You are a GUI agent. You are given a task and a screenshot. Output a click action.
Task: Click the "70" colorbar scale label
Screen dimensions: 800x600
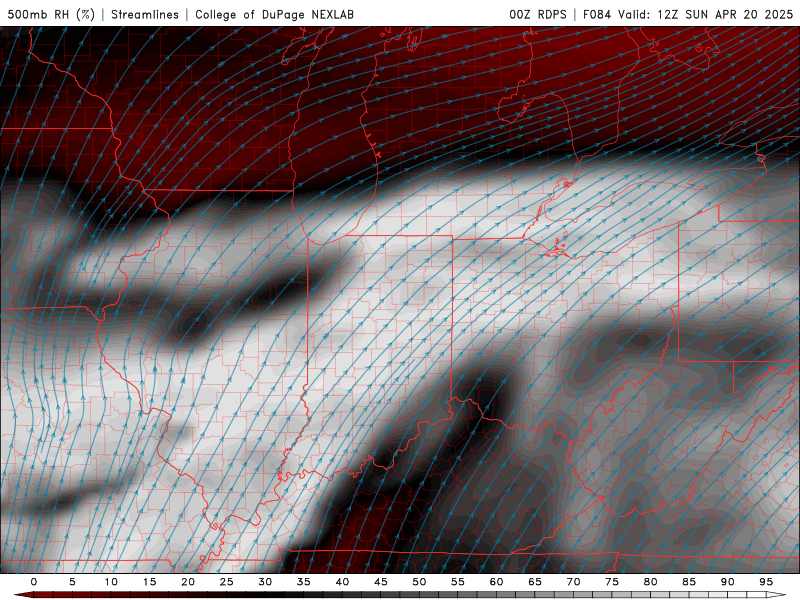(573, 582)
